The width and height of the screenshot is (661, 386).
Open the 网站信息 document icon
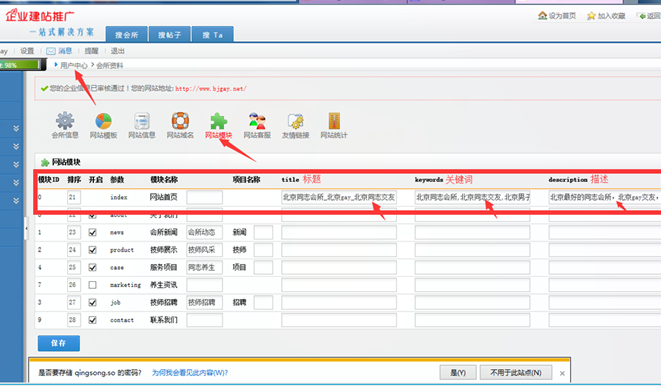click(142, 121)
